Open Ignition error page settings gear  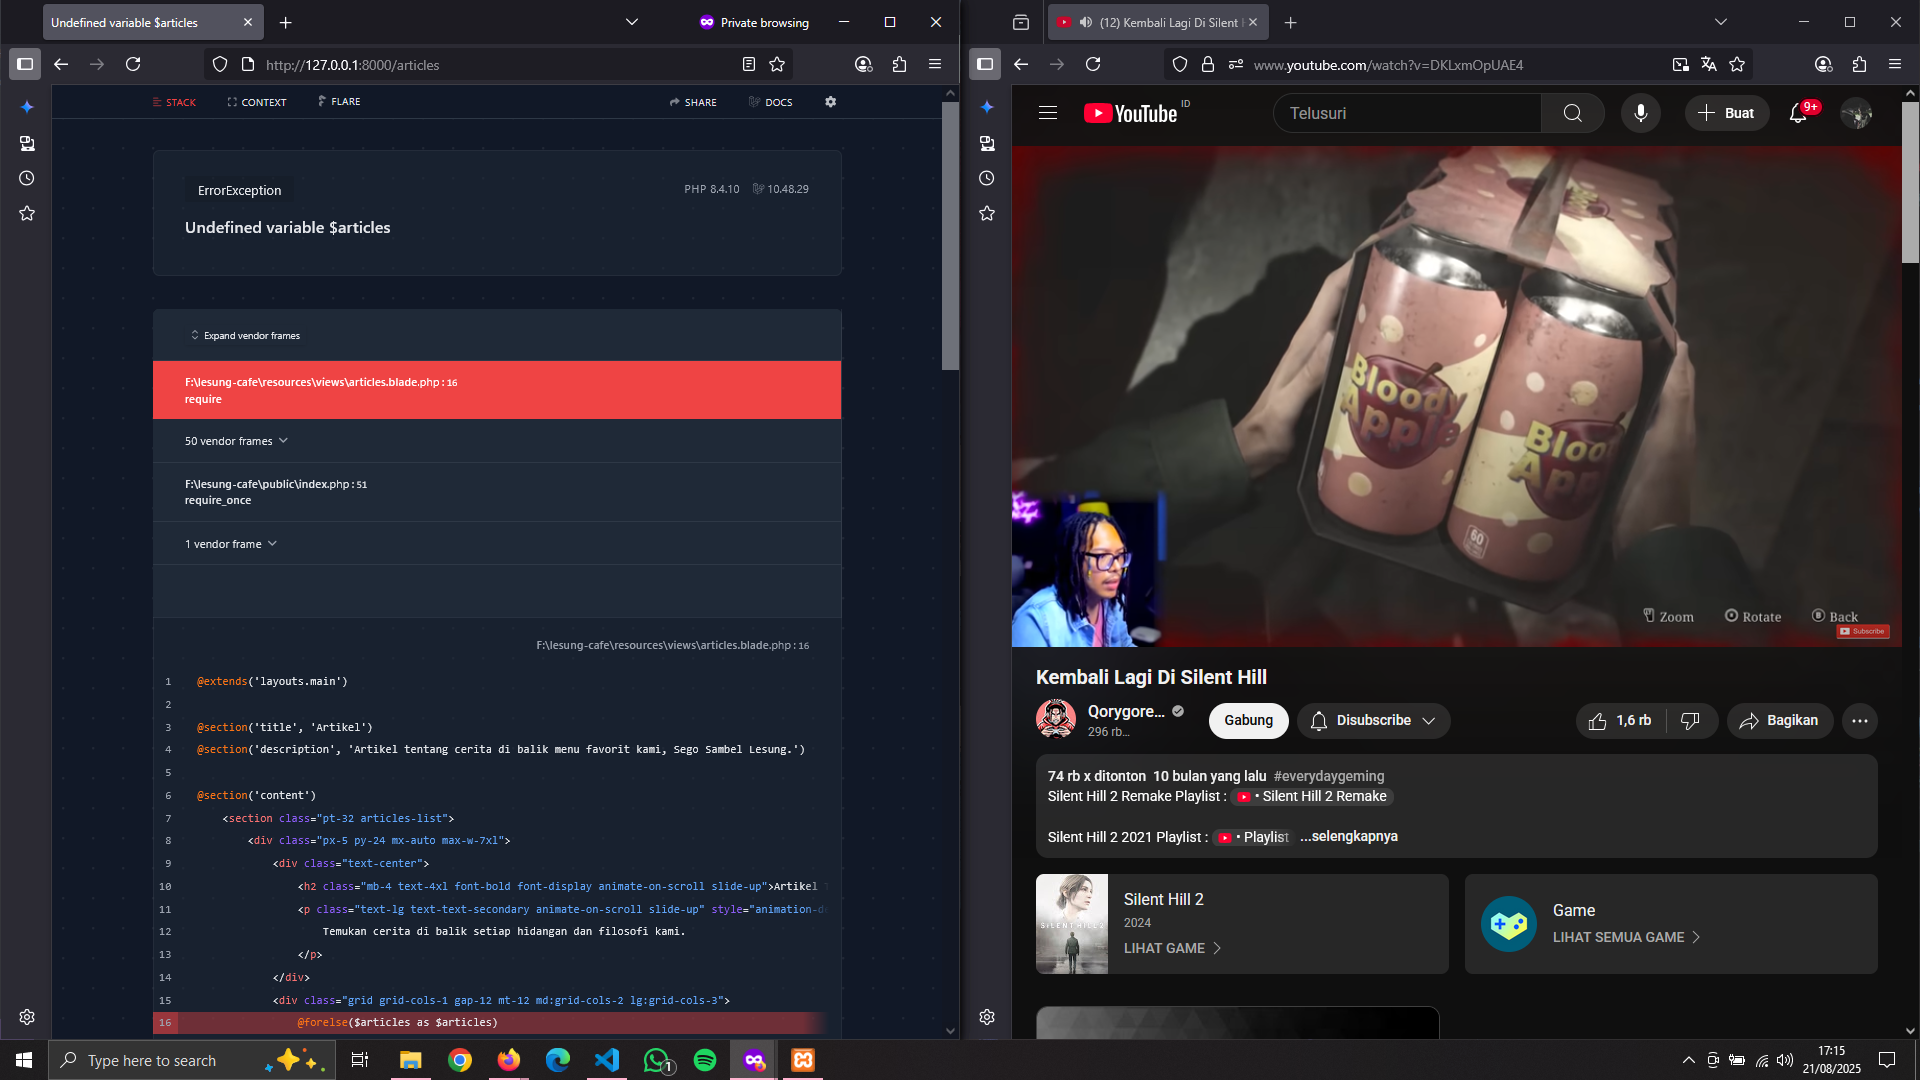[830, 102]
